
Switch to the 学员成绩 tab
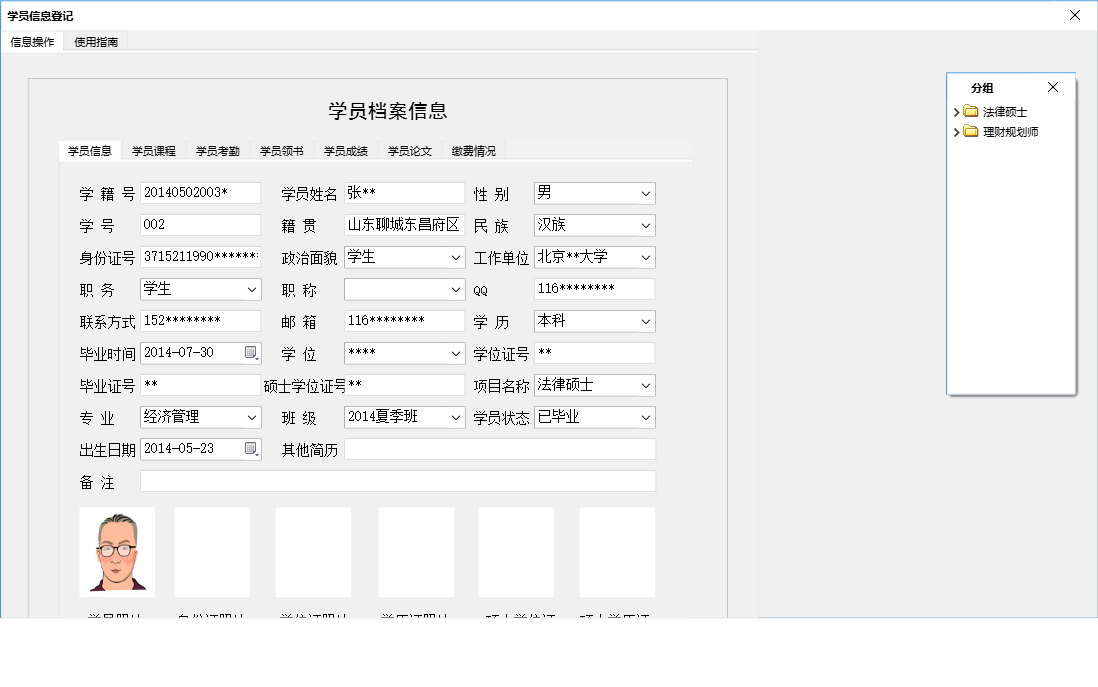click(346, 150)
